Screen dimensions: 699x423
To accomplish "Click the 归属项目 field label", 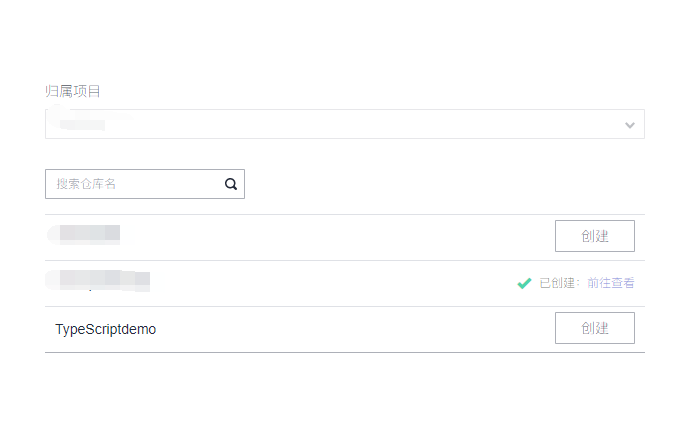I will click(x=73, y=91).
